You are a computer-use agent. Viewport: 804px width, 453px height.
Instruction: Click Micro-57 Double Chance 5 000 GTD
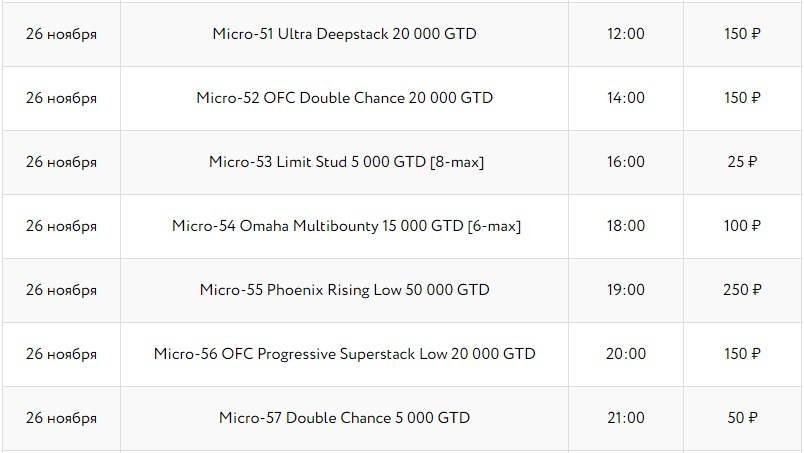(344, 418)
